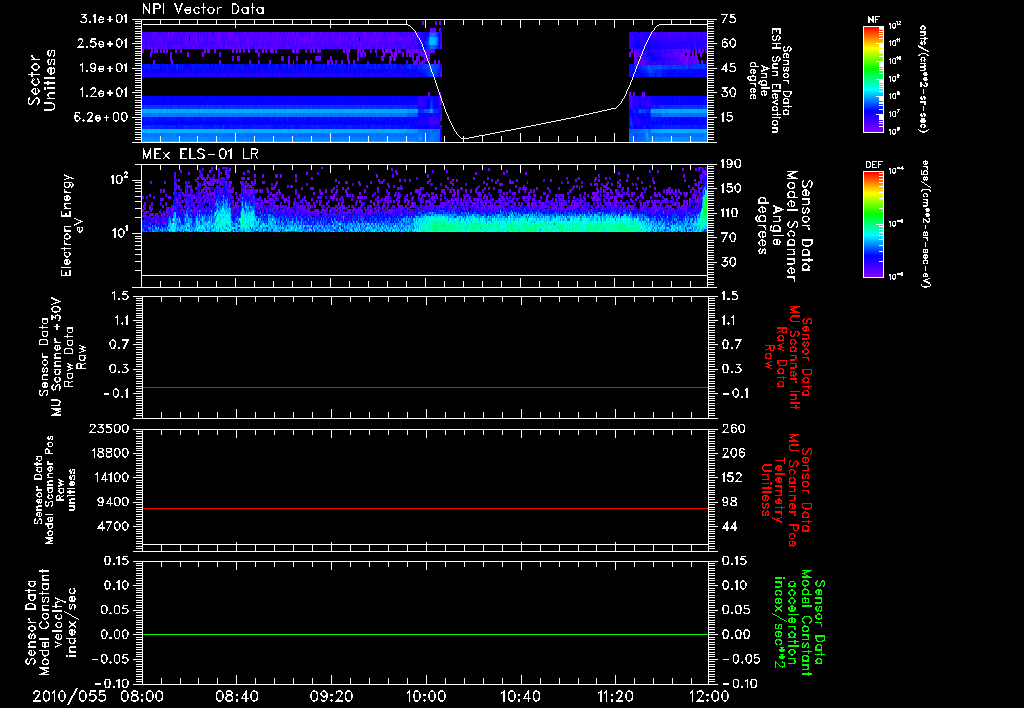Click the 10:00 time tick label
Screen dimensions: 1024x708
click(x=426, y=696)
